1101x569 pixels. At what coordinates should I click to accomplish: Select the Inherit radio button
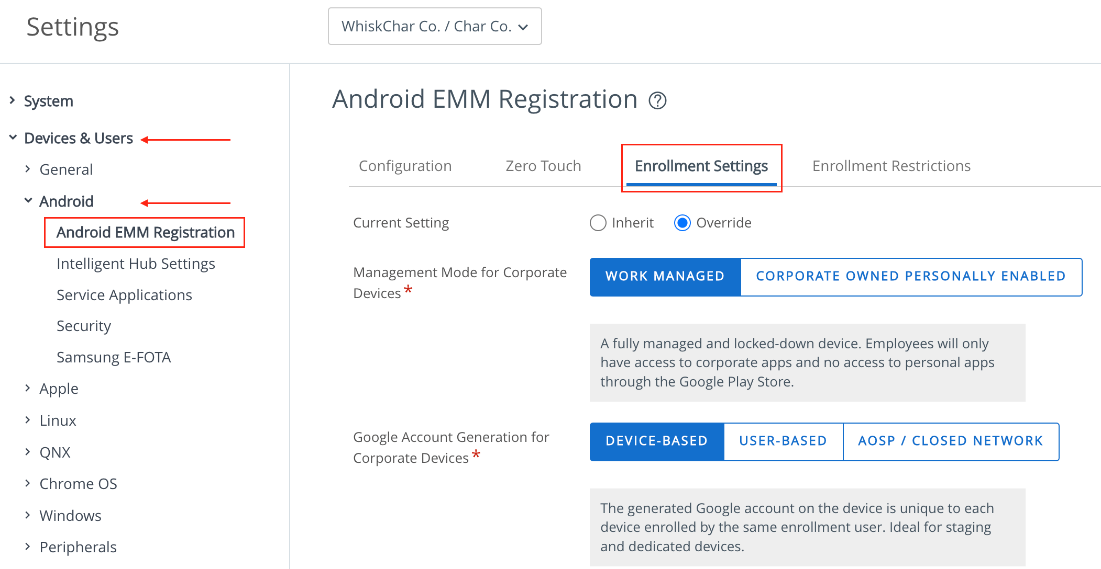598,223
